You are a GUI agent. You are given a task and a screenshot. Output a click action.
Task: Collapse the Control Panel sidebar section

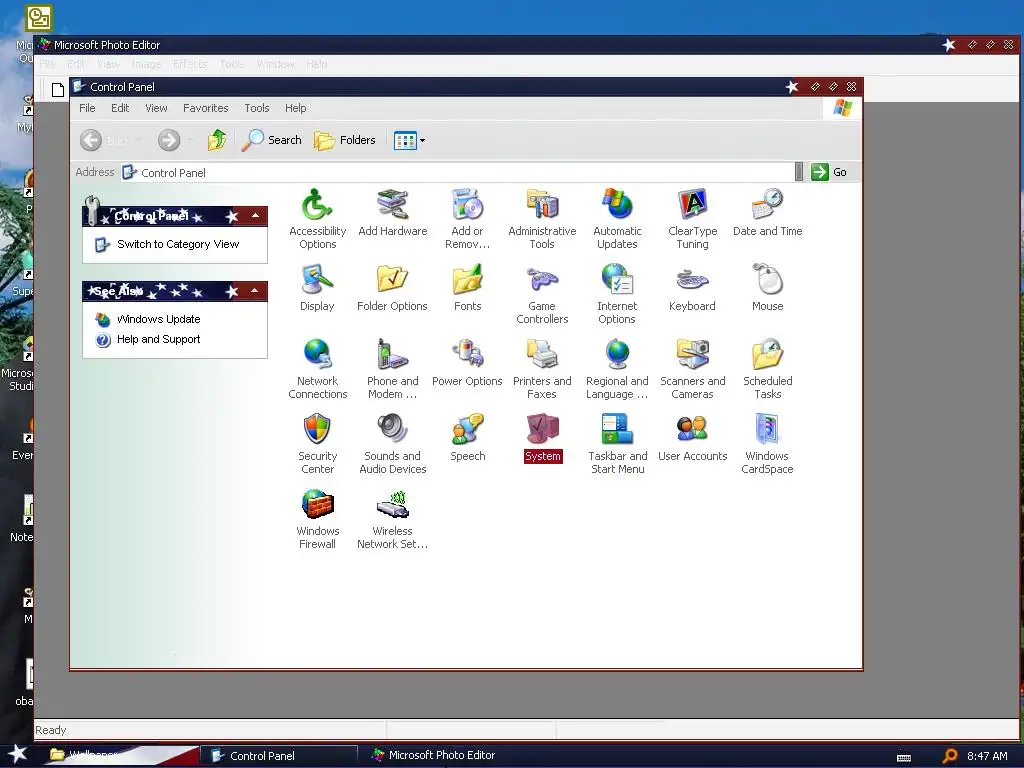click(255, 216)
